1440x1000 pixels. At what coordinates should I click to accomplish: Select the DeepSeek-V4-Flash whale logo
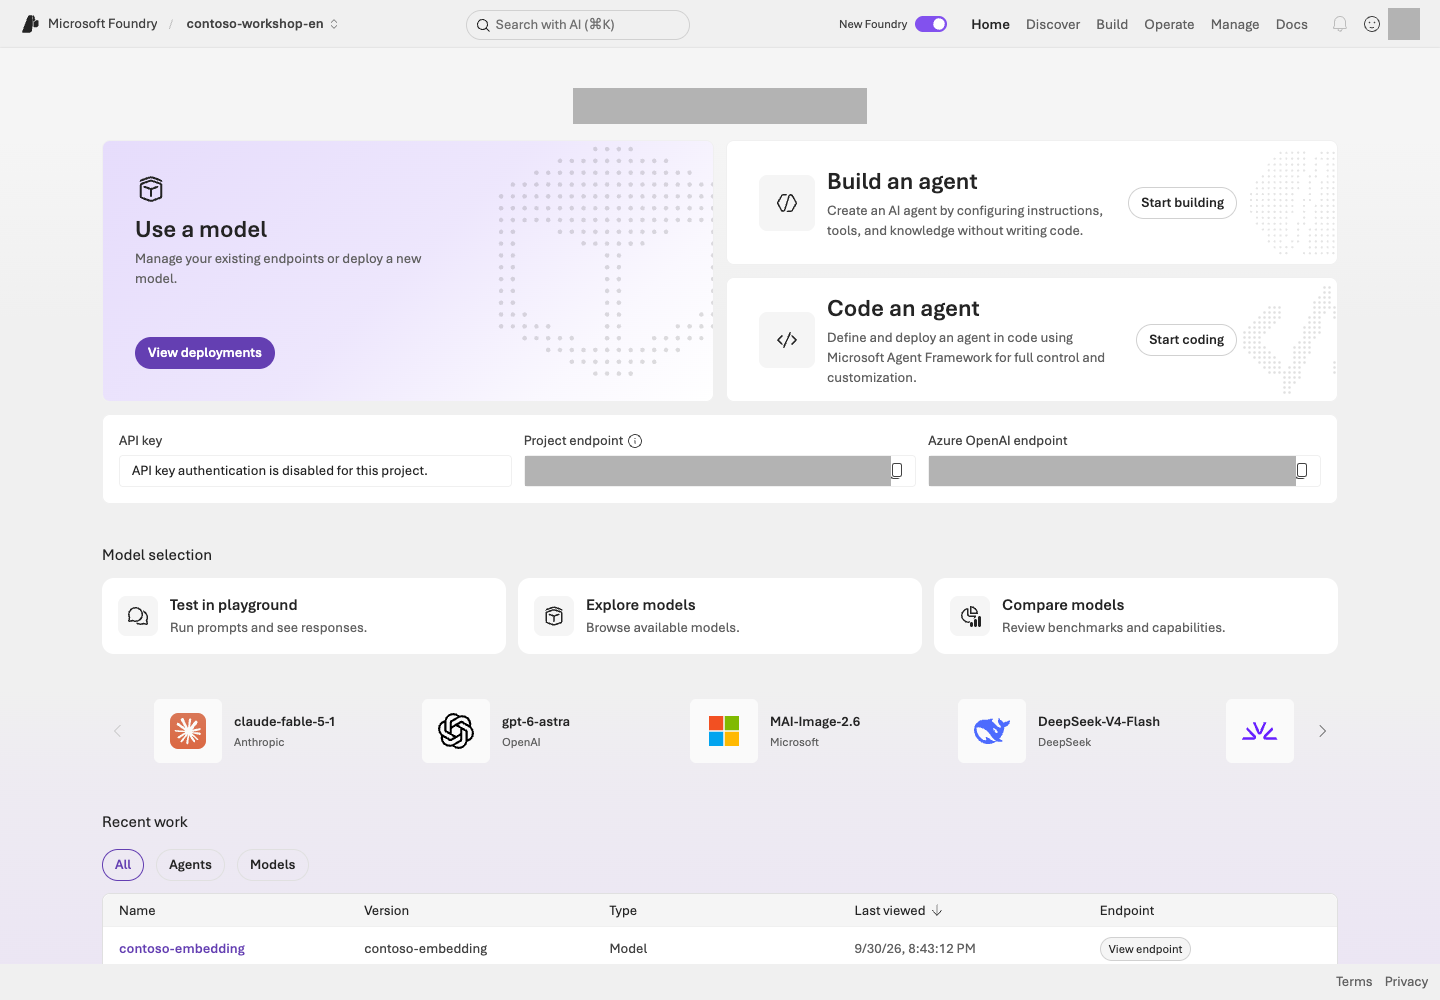(992, 731)
